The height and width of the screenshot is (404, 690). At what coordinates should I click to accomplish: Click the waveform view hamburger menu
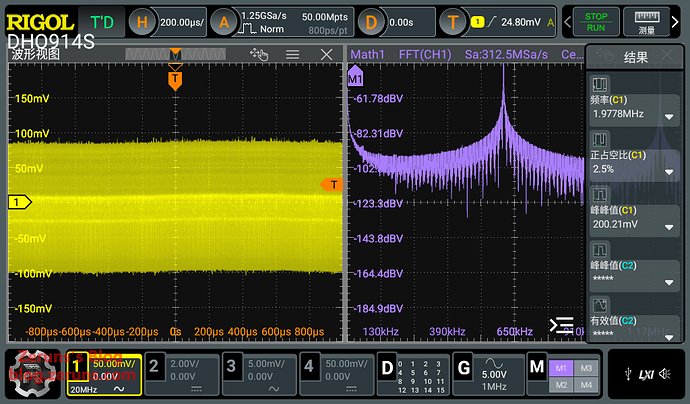[x=293, y=55]
